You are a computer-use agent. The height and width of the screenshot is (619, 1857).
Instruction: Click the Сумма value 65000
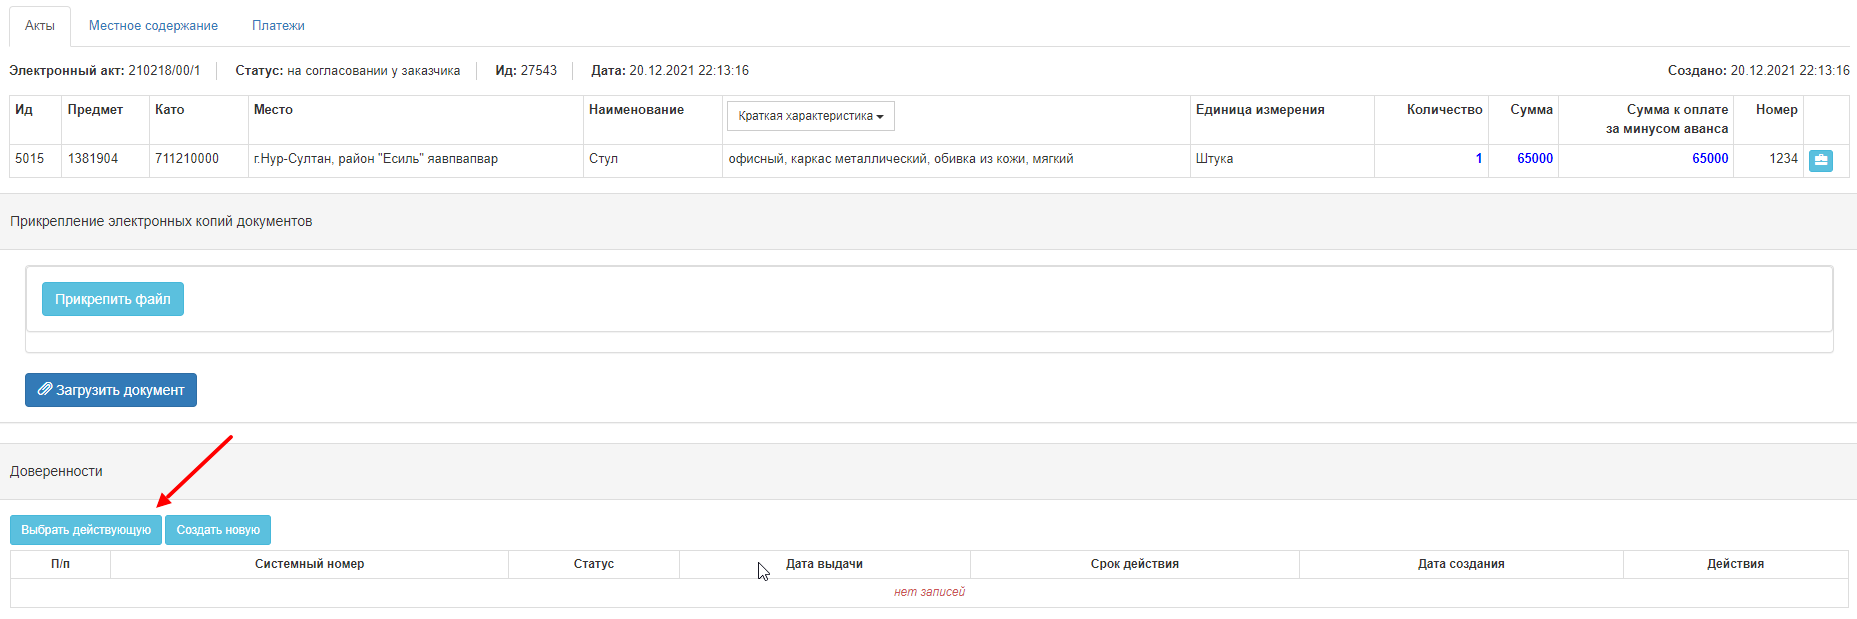pyautogui.click(x=1534, y=159)
